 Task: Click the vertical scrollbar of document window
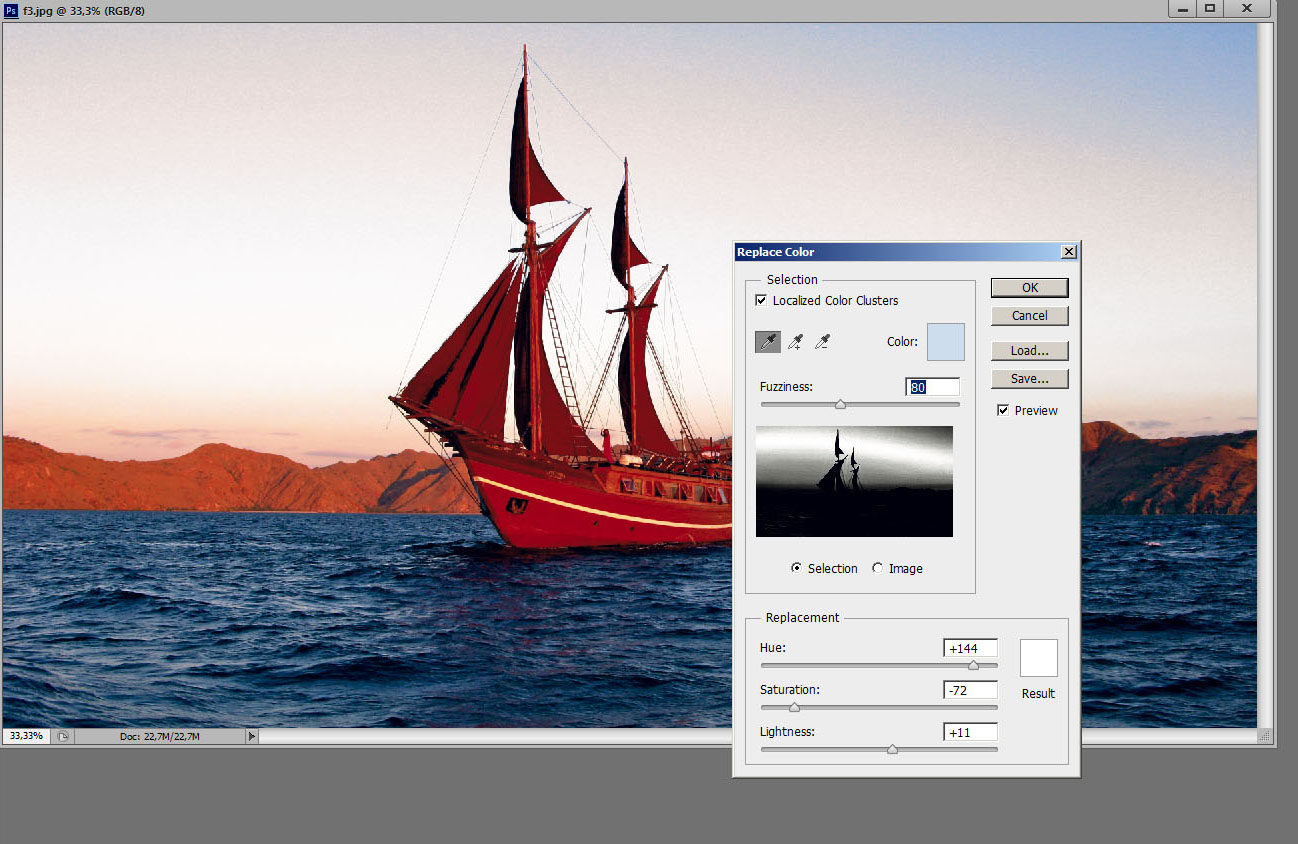1266,375
